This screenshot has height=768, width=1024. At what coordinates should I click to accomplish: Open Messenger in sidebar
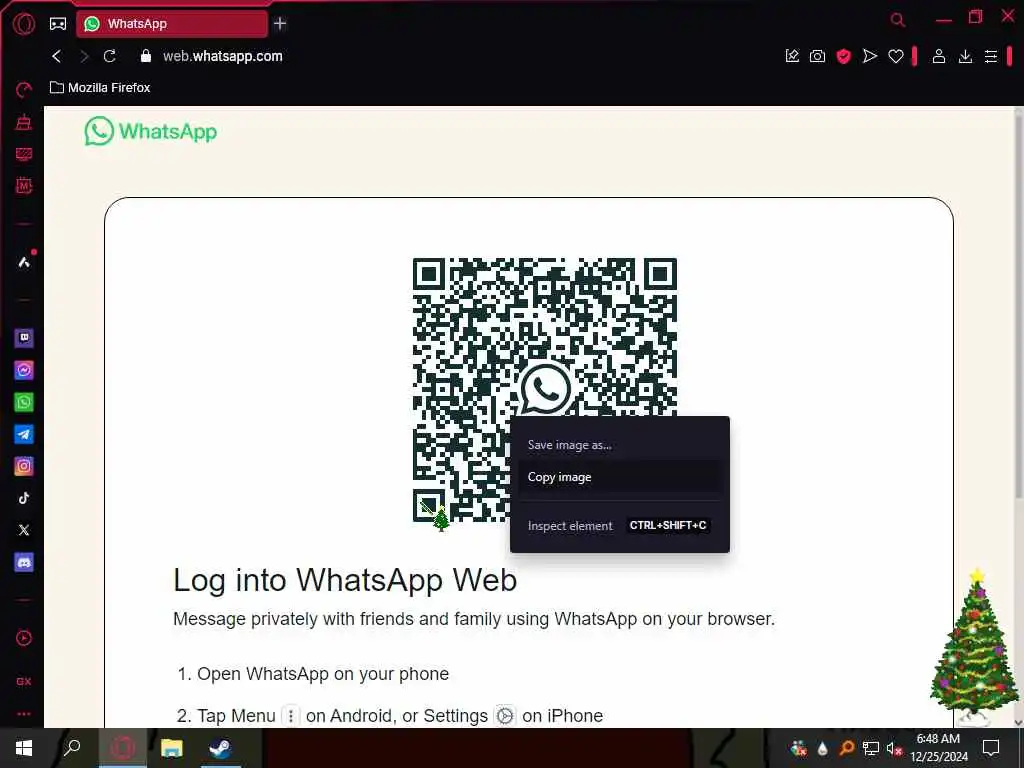point(24,370)
